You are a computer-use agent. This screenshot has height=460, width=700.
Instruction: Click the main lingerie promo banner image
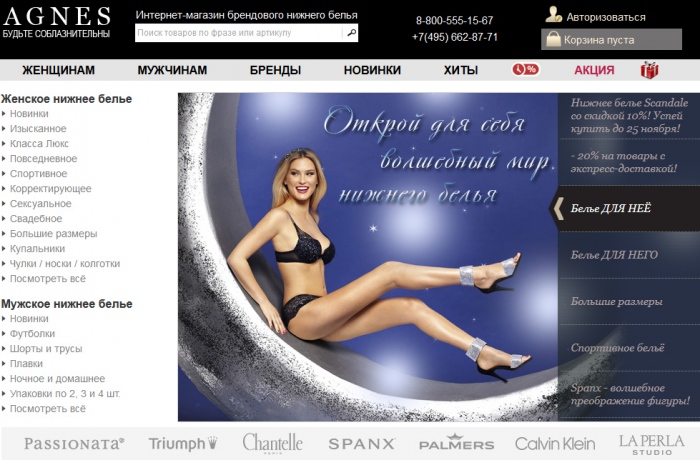(368, 257)
